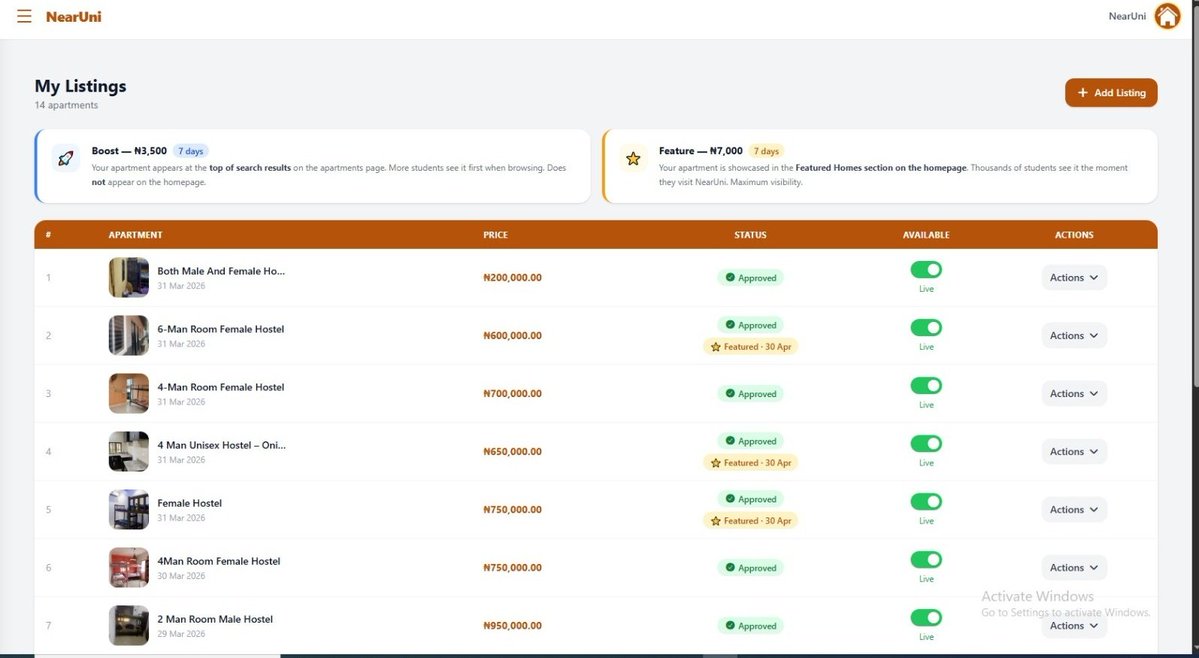
Task: Click the price ₦200,000.00
Action: [512, 277]
